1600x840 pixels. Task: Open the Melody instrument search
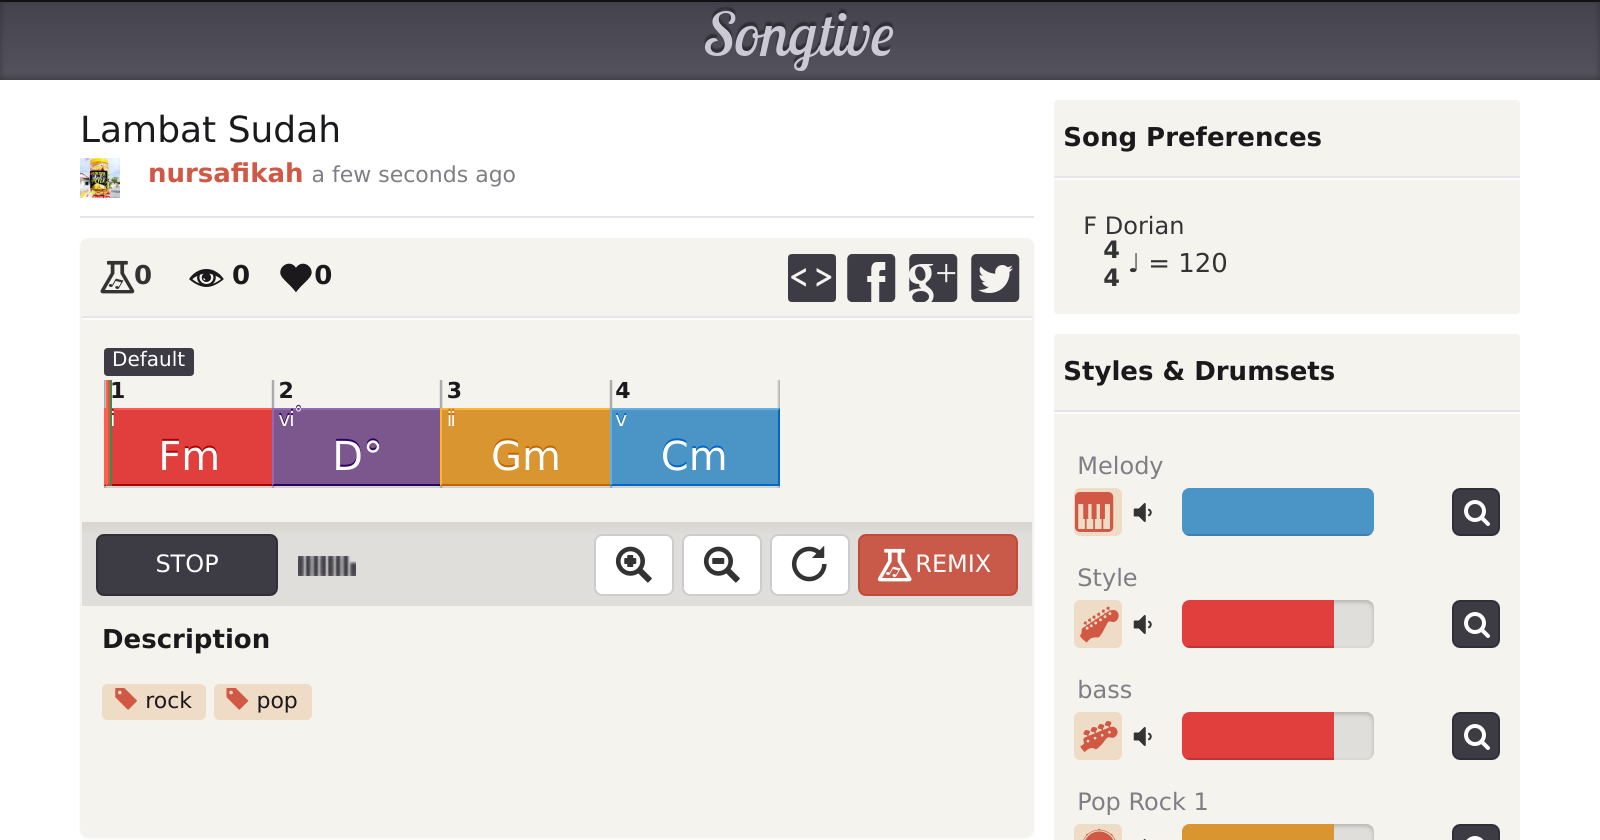(1475, 513)
